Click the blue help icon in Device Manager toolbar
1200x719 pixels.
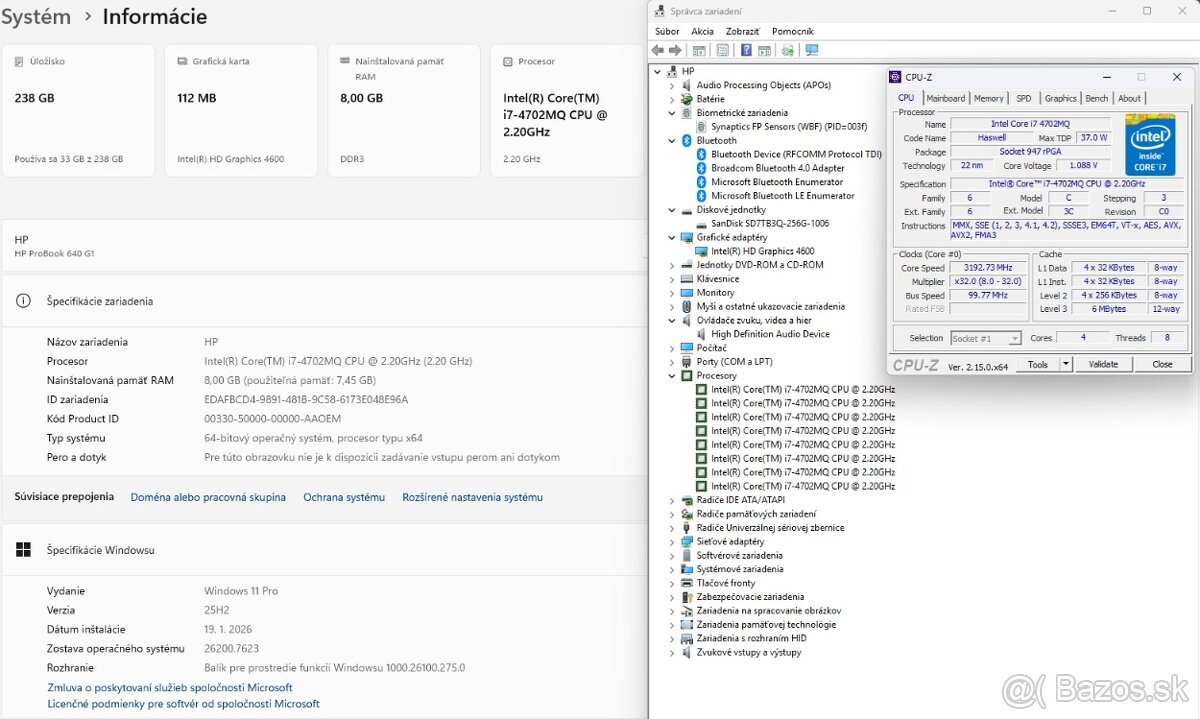746,50
